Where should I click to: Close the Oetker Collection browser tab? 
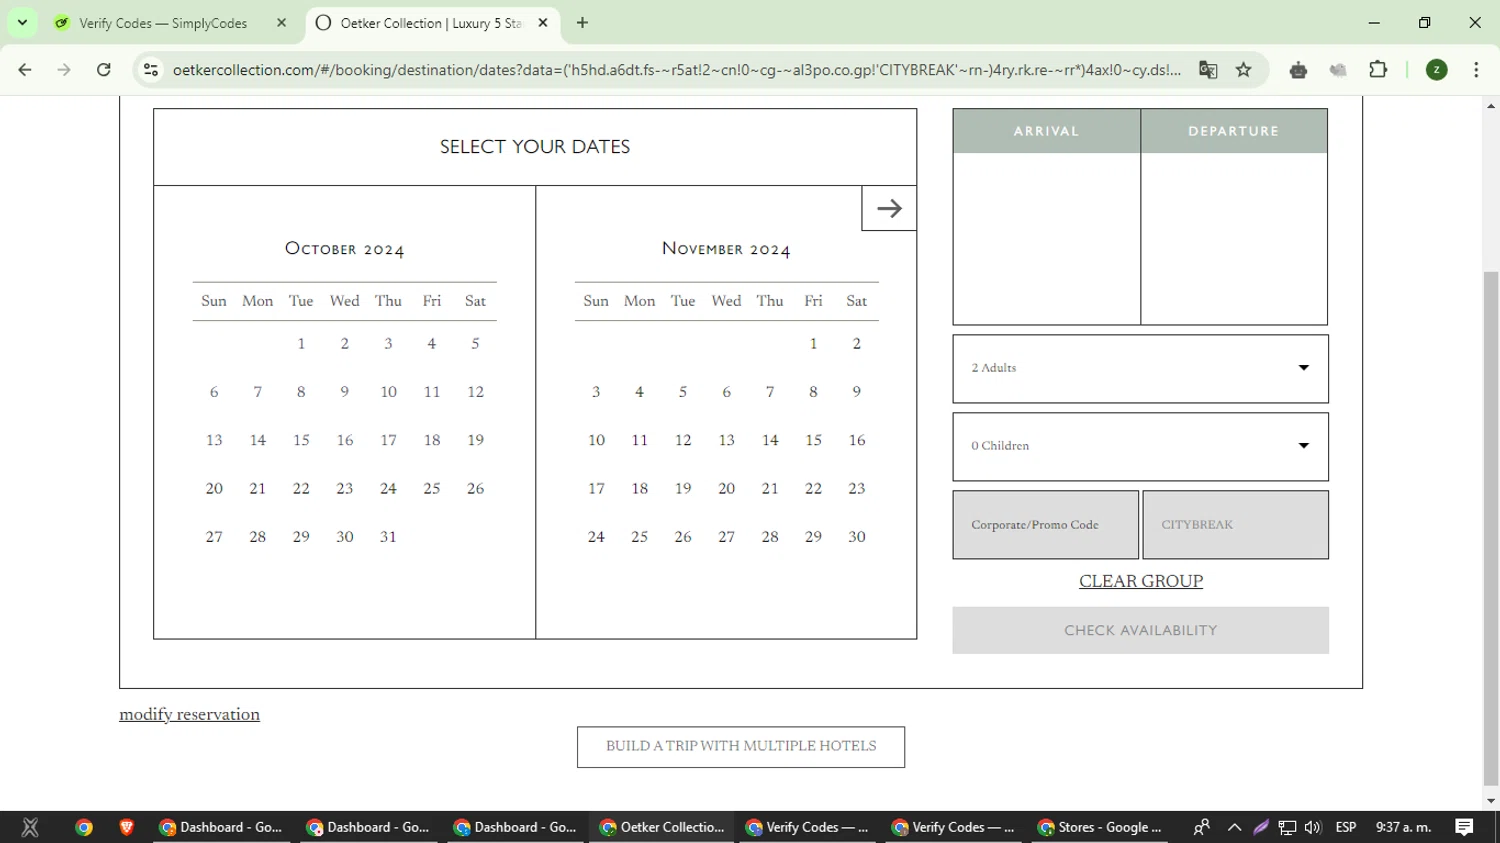[x=543, y=23]
